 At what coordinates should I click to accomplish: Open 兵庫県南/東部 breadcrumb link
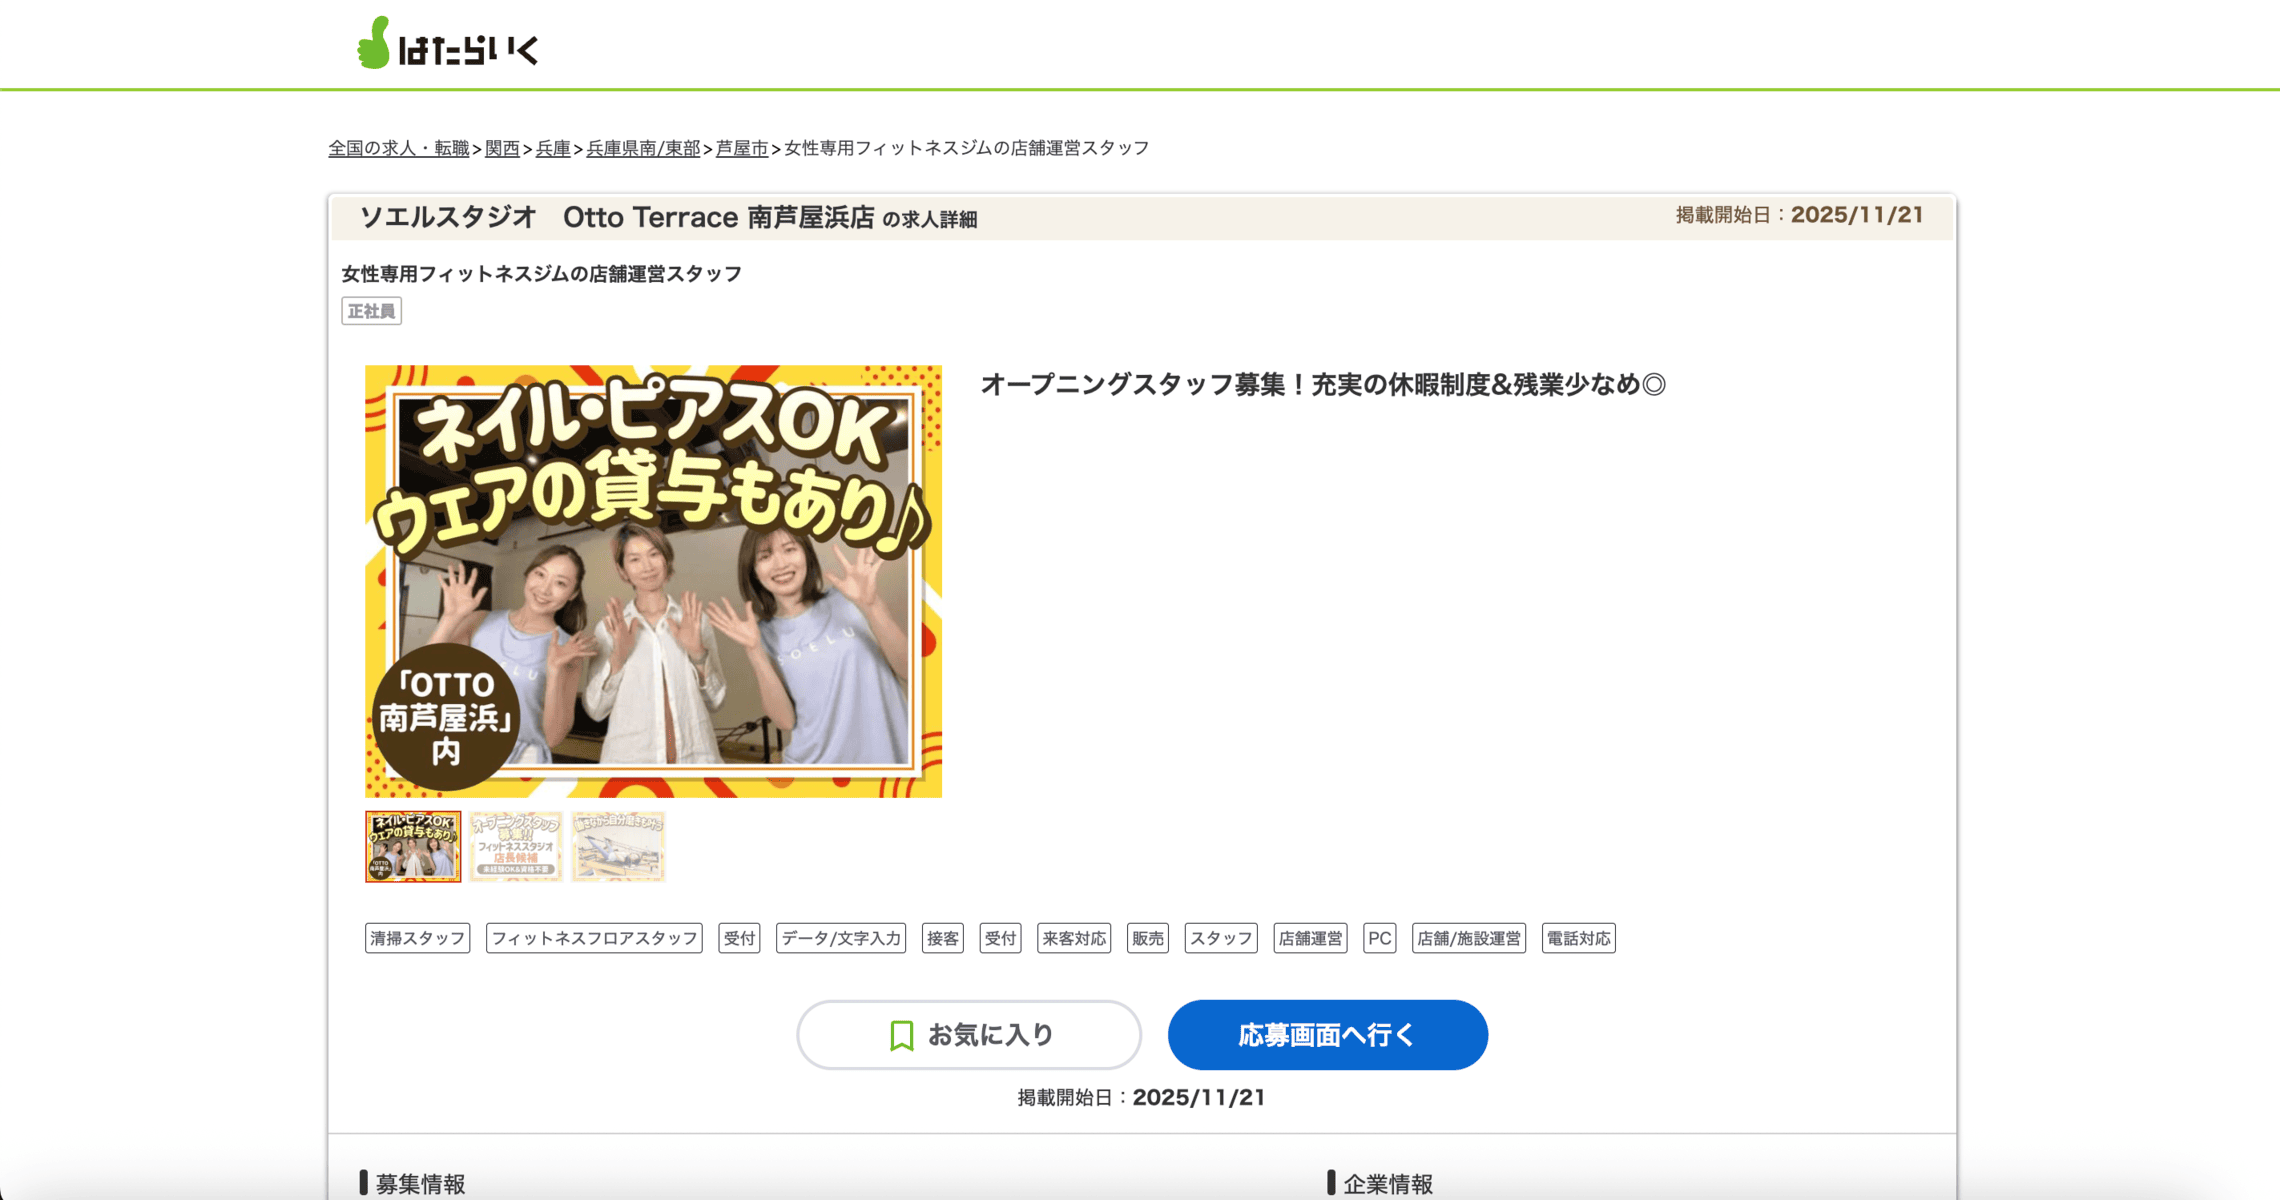click(x=642, y=148)
